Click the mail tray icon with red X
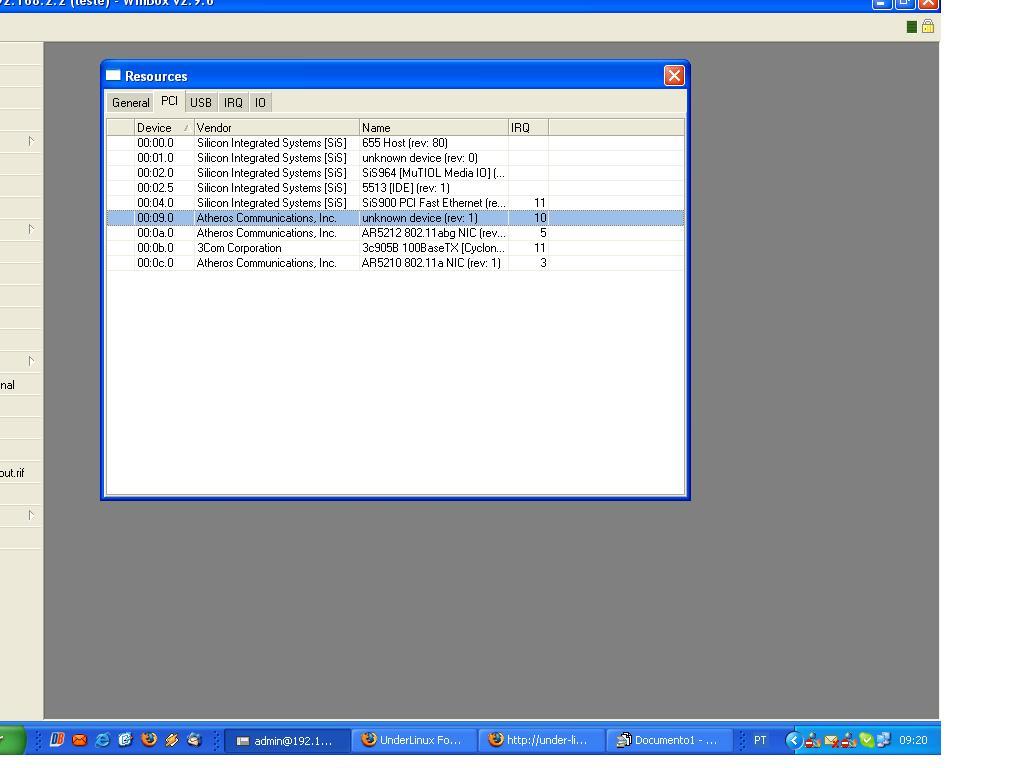The height and width of the screenshot is (768, 1024). 831,740
